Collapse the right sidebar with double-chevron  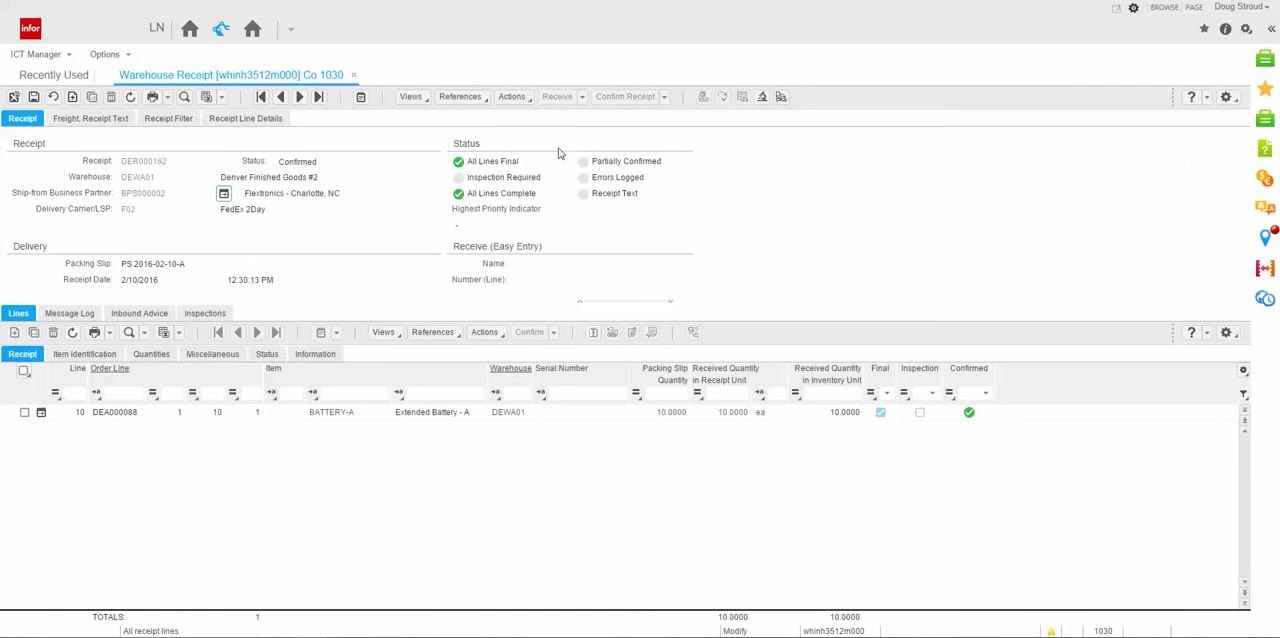pos(1271,29)
